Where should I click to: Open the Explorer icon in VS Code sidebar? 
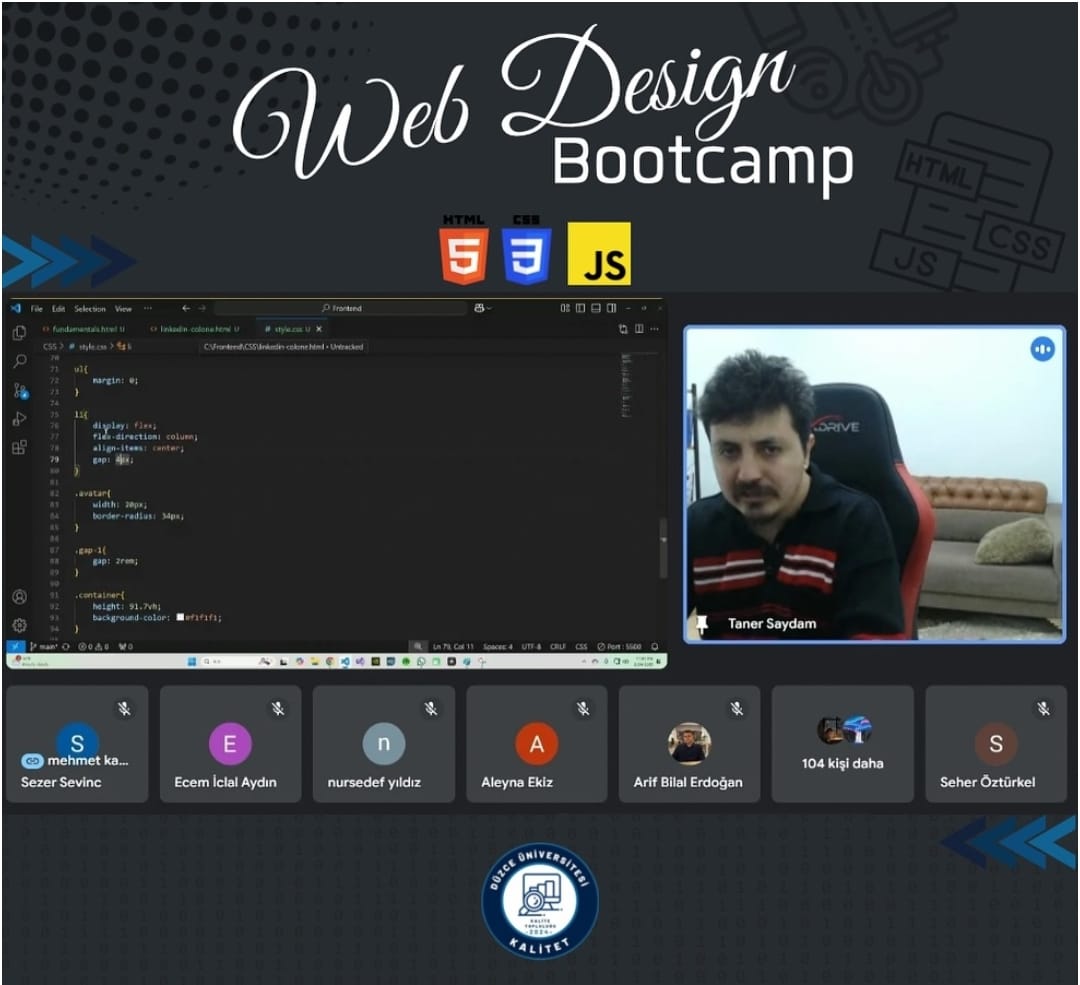point(19,333)
